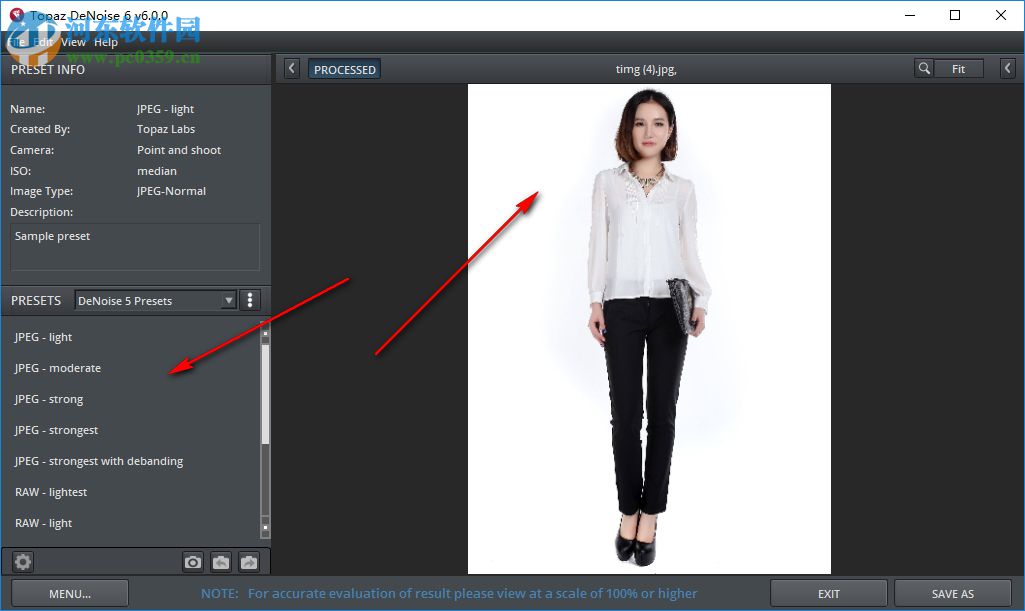1025x611 pixels.
Task: Click the processed image preview
Action: pyautogui.click(x=649, y=329)
